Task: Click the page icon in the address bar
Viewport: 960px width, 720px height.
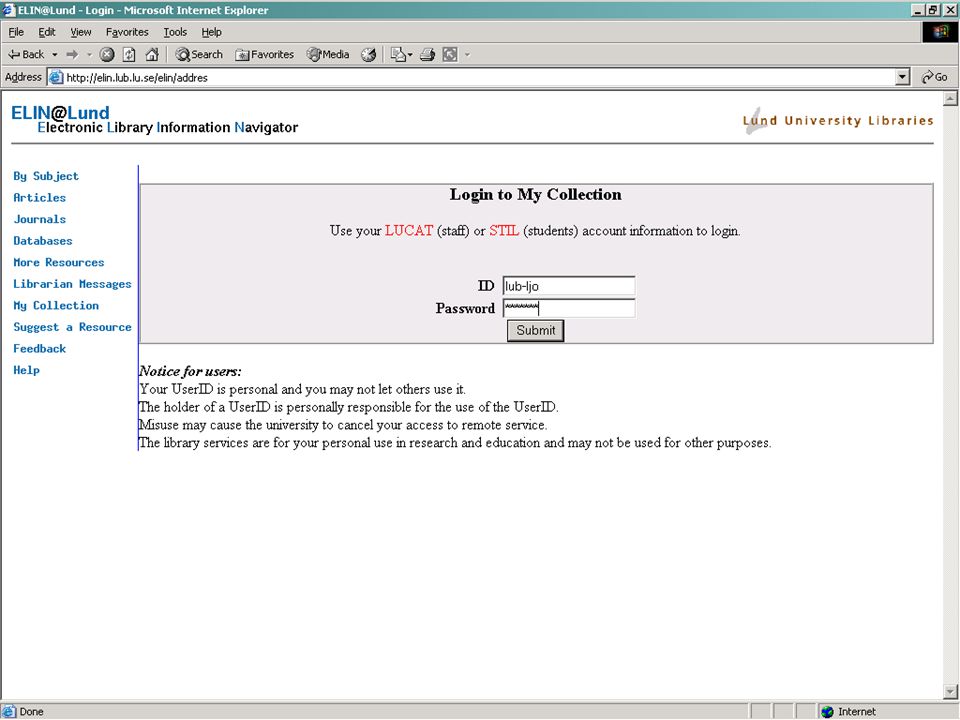Action: click(x=56, y=77)
